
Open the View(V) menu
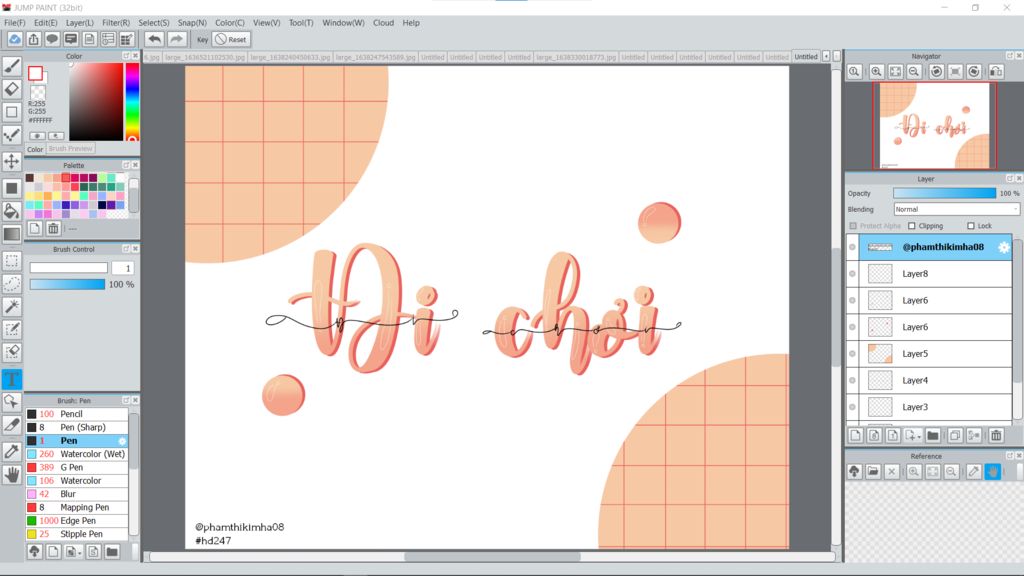266,23
